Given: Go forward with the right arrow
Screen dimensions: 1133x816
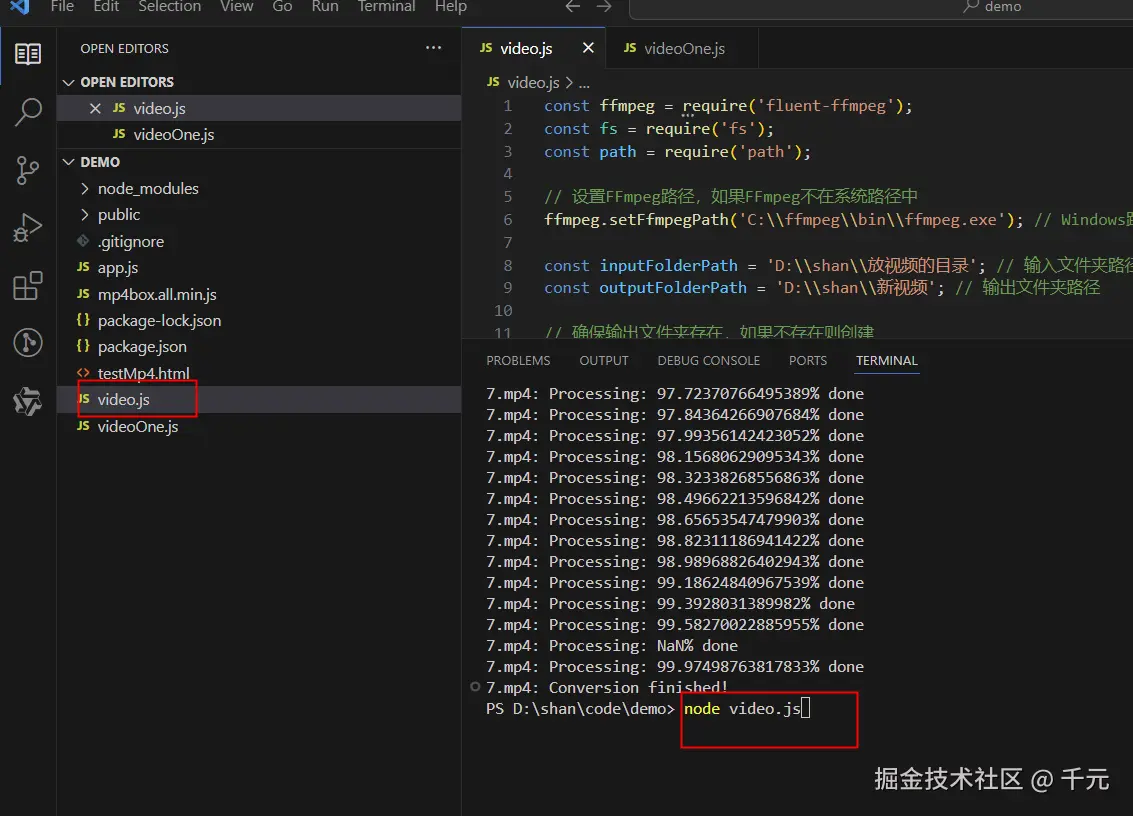Looking at the screenshot, I should (x=604, y=7).
